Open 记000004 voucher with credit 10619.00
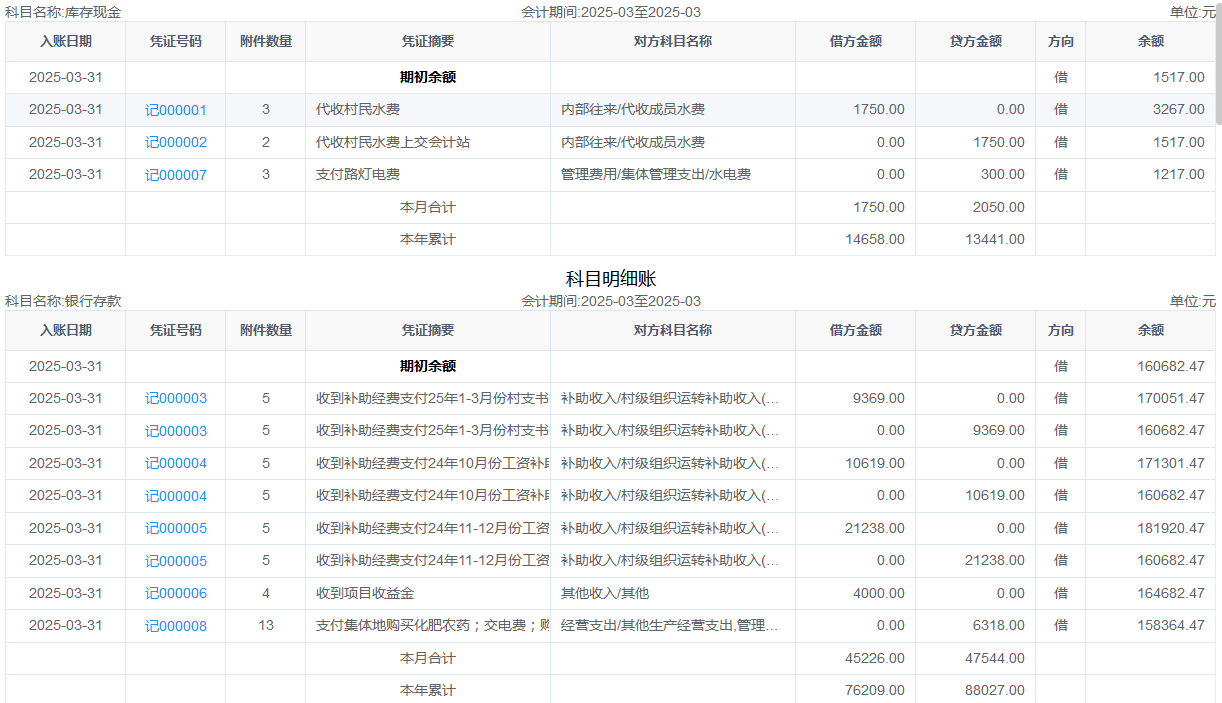This screenshot has width=1222, height=703. (x=176, y=496)
